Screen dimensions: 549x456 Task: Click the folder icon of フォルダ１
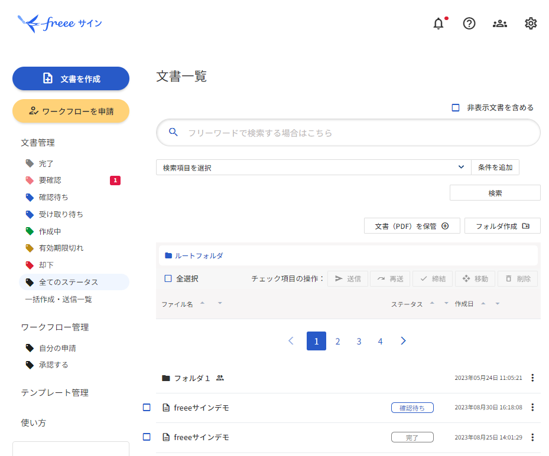[166, 378]
